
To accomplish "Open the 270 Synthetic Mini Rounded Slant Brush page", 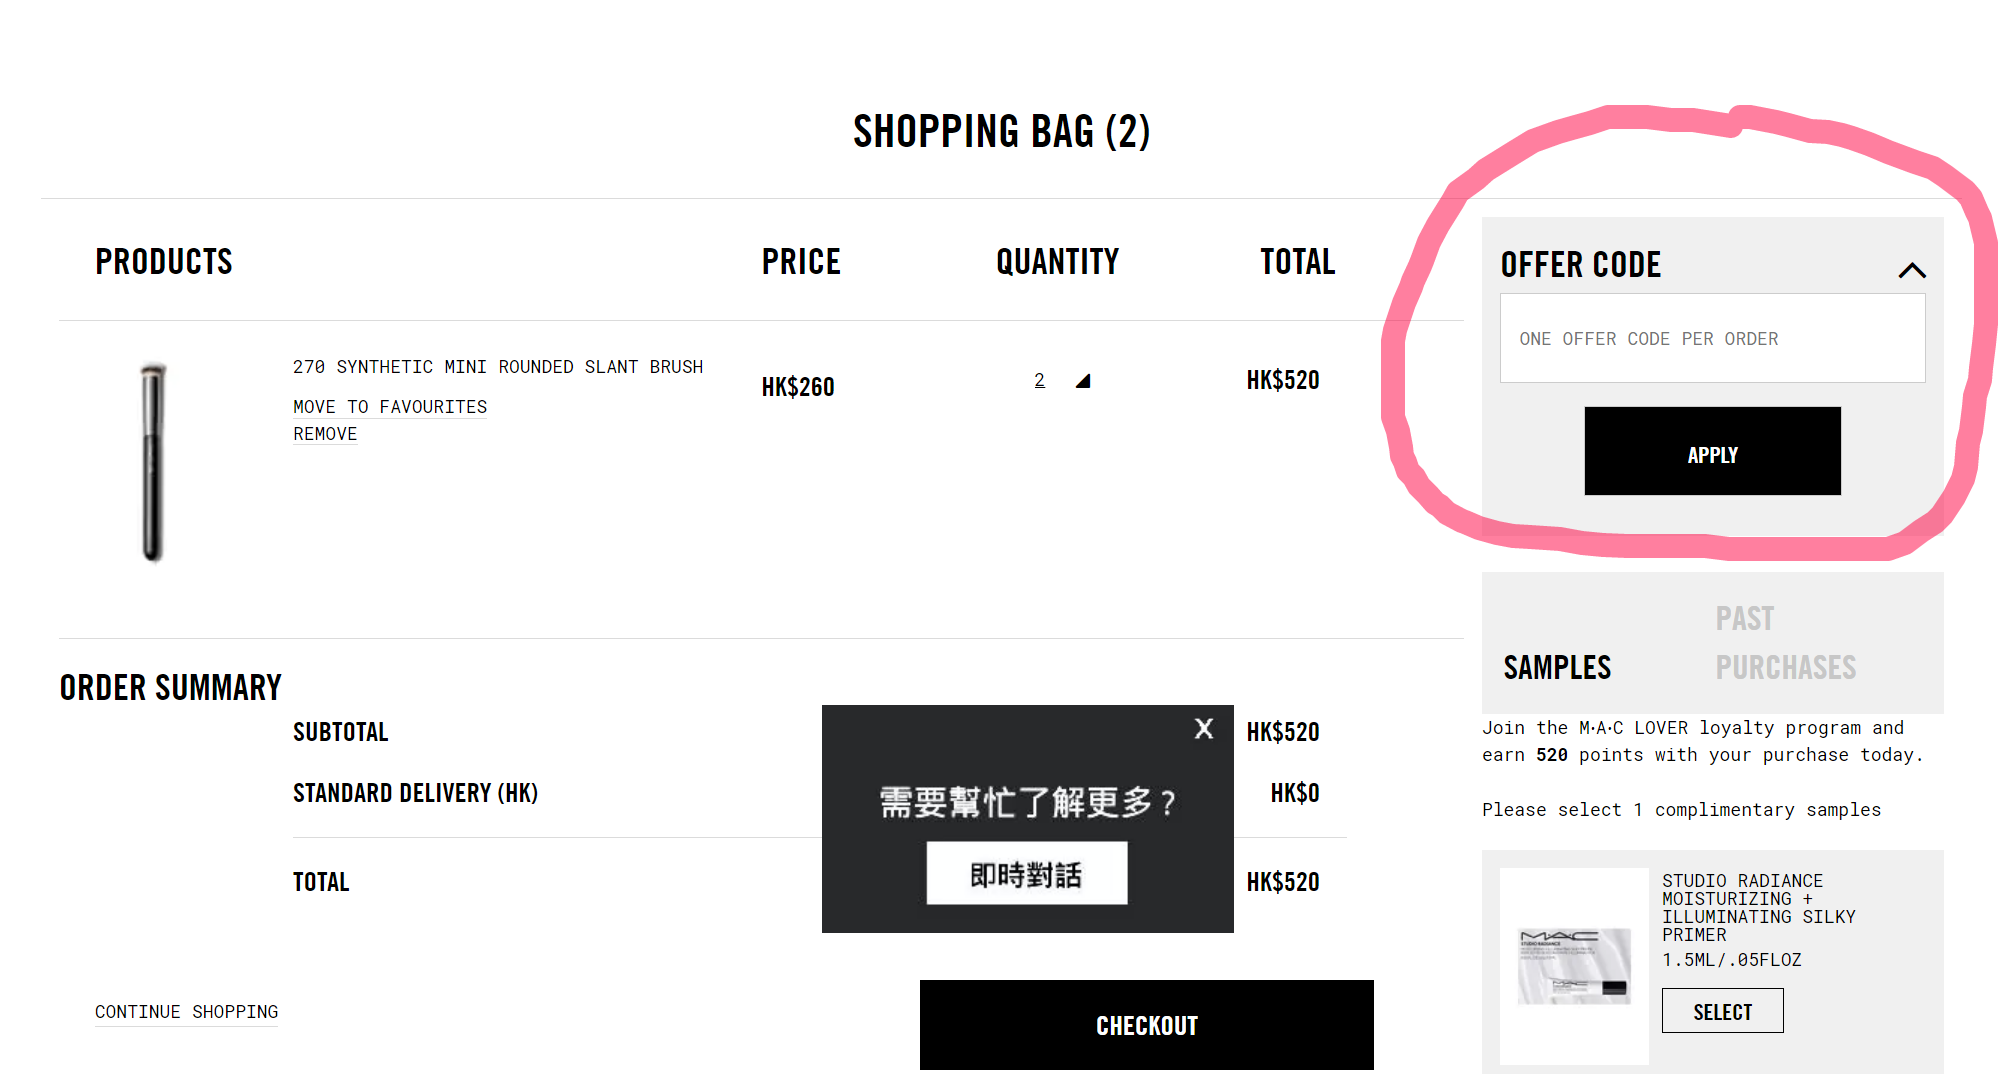I will click(x=497, y=366).
